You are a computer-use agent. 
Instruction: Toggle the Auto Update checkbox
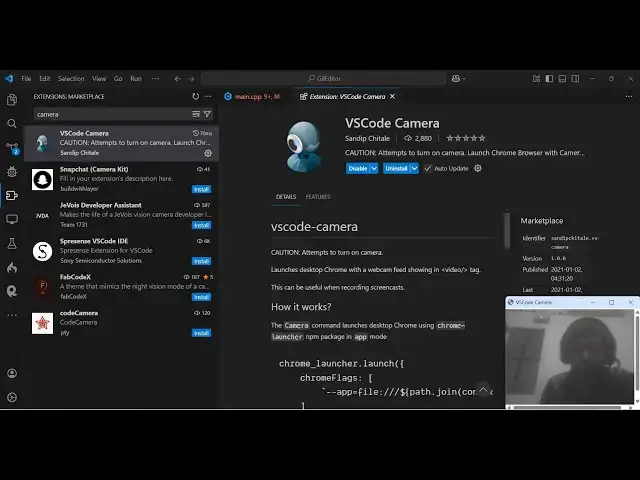click(427, 168)
